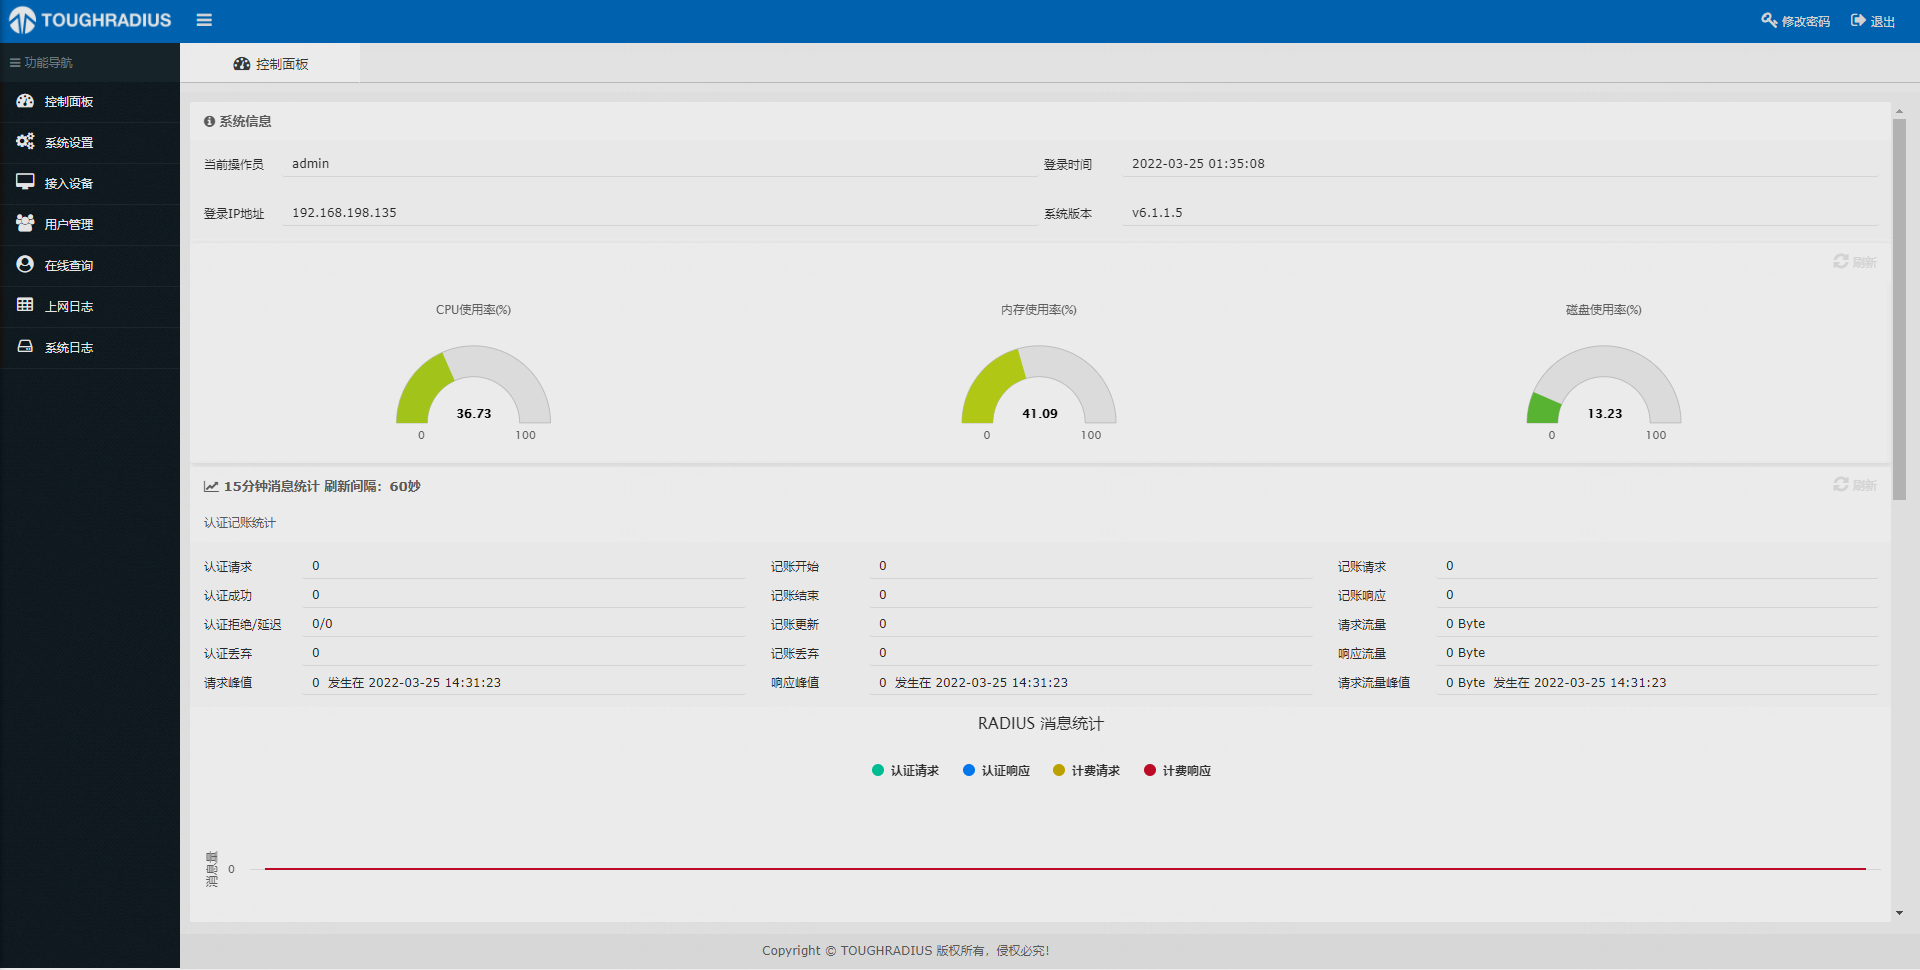Click the TOUGHRADIUS logo
This screenshot has height=970, width=1920.
coord(90,20)
